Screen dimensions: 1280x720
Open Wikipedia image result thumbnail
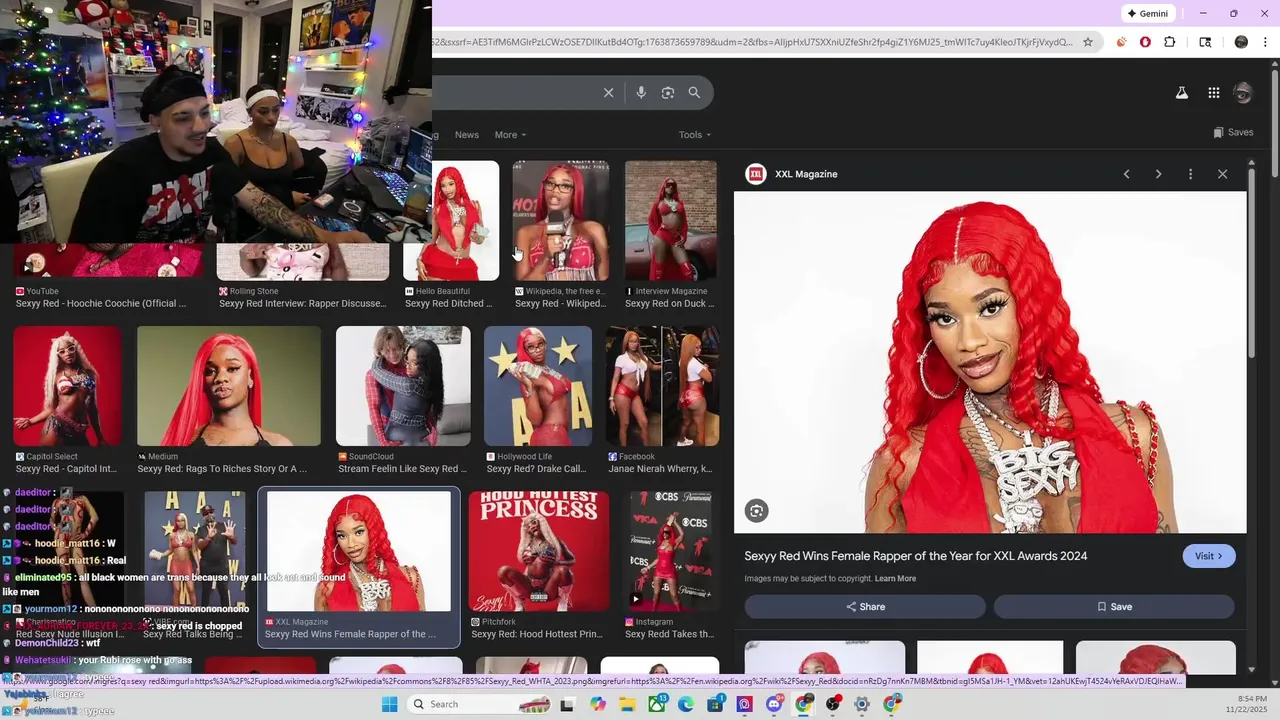pyautogui.click(x=561, y=221)
